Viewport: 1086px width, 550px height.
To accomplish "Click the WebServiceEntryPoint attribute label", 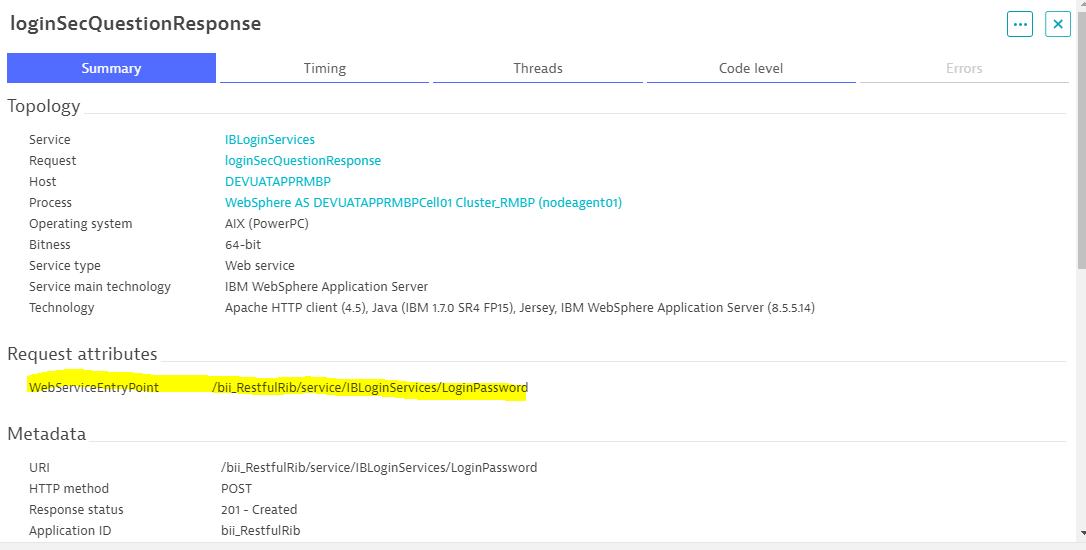I will pos(94,387).
